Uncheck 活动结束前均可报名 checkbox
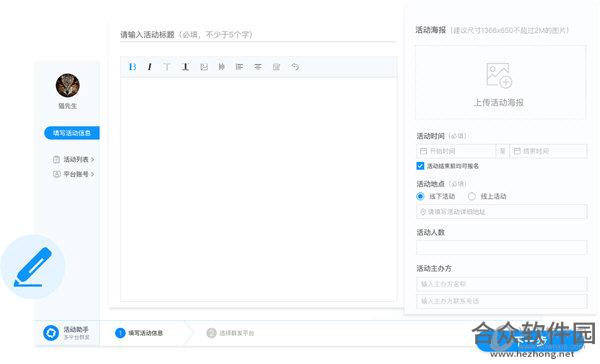Image resolution: width=600 pixels, height=364 pixels. click(420, 166)
